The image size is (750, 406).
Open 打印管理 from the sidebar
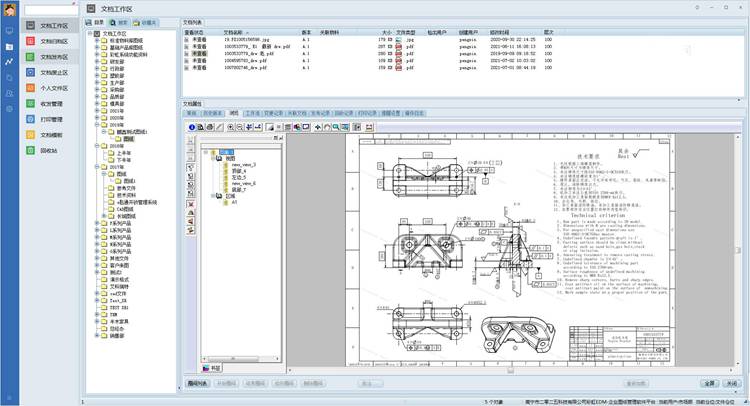coord(50,119)
